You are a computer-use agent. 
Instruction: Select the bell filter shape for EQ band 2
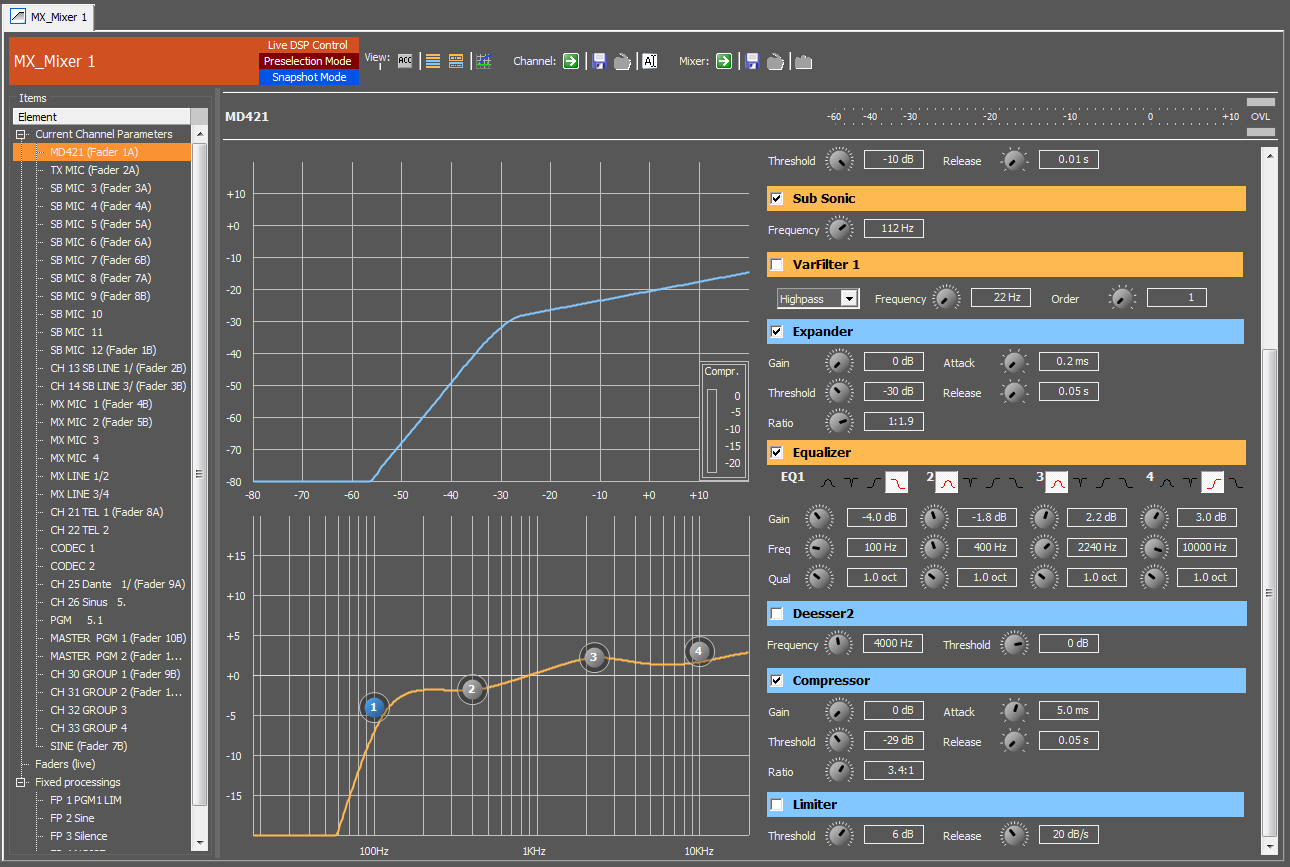click(x=946, y=483)
